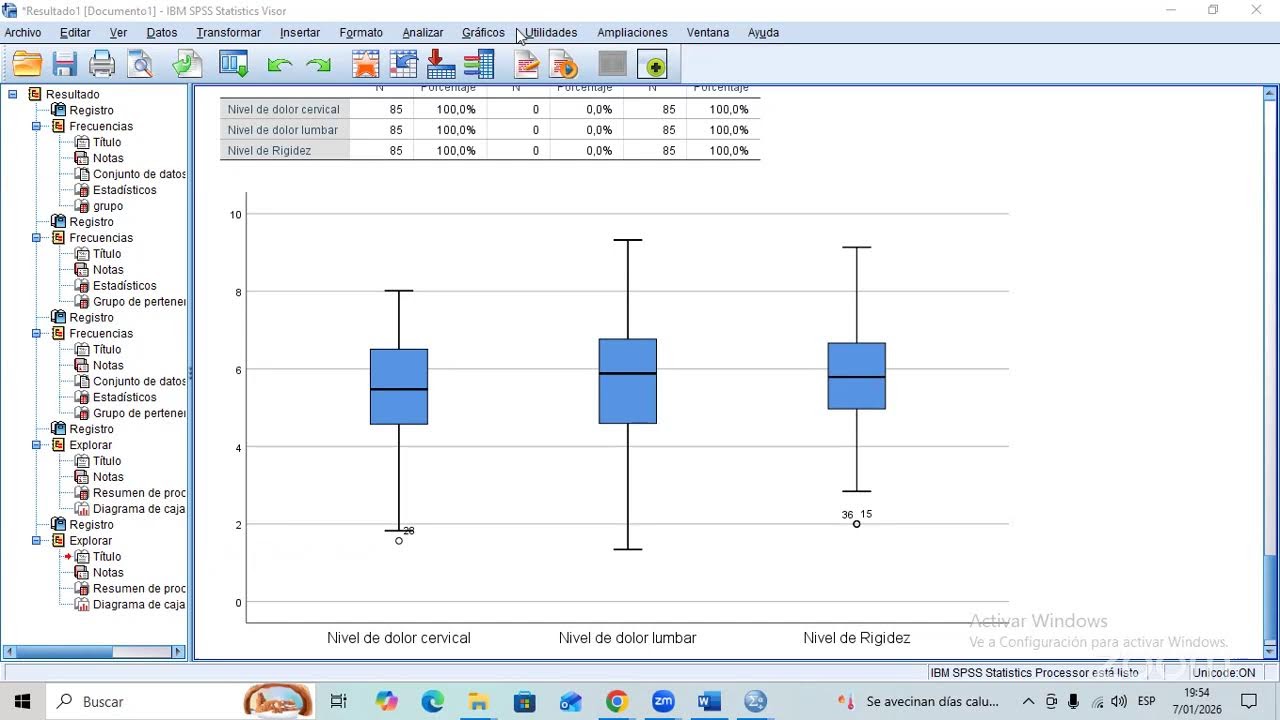This screenshot has width=1280, height=720.
Task: Click the green Undo arrow
Action: tap(280, 65)
